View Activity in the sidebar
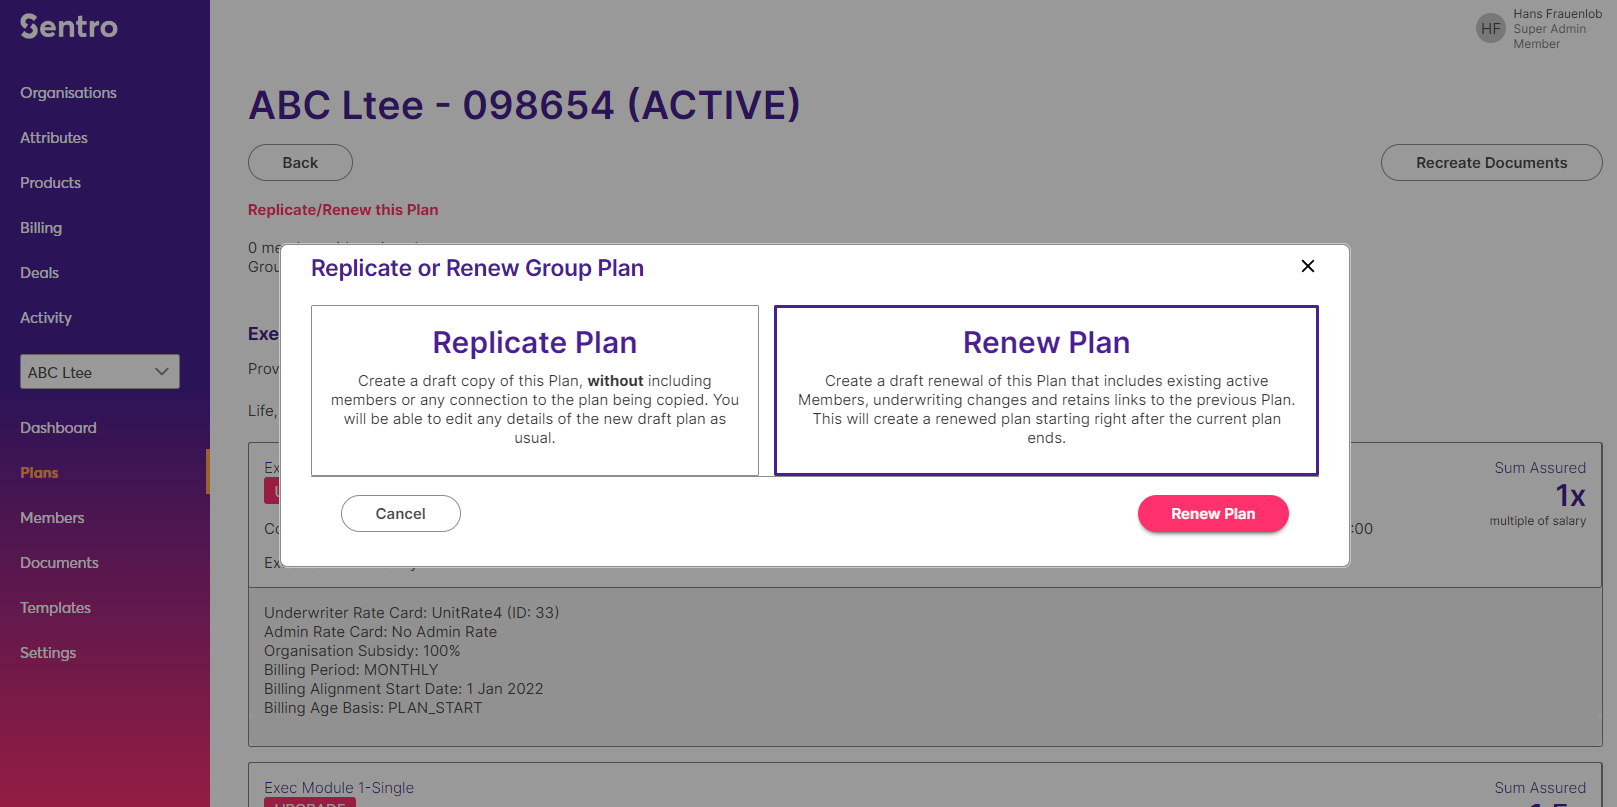The width and height of the screenshot is (1617, 807). [46, 318]
